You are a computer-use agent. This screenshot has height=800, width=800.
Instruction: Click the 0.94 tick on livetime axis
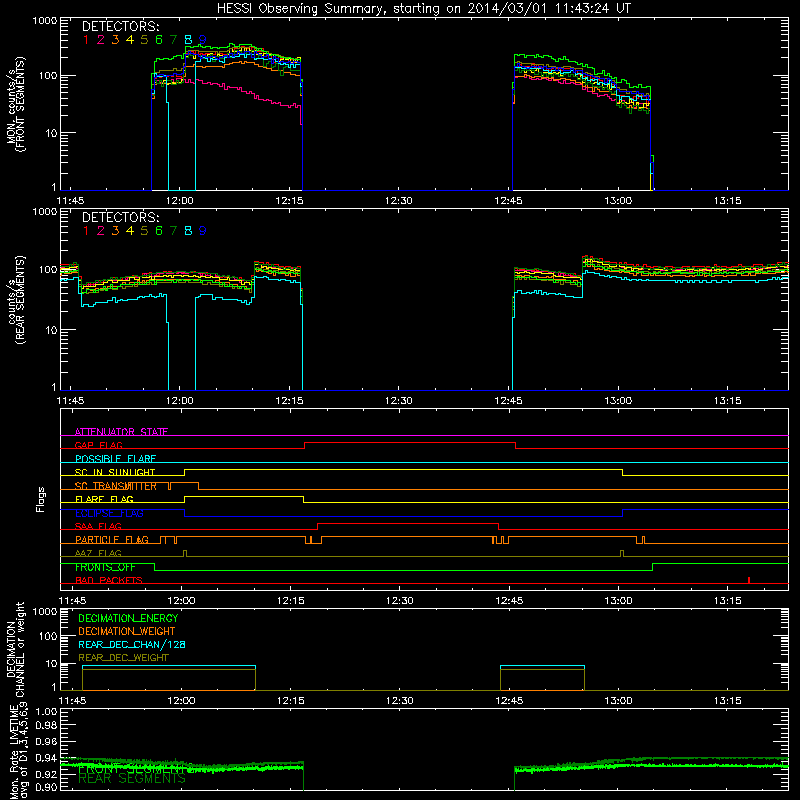47,758
